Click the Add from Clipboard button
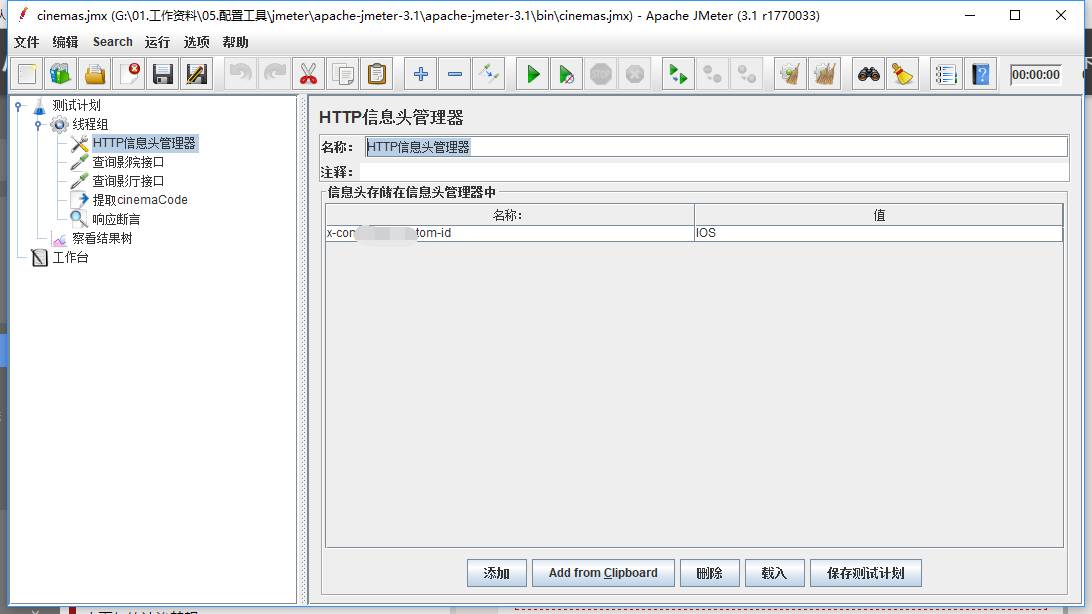Image resolution: width=1092 pixels, height=614 pixels. pyautogui.click(x=603, y=573)
